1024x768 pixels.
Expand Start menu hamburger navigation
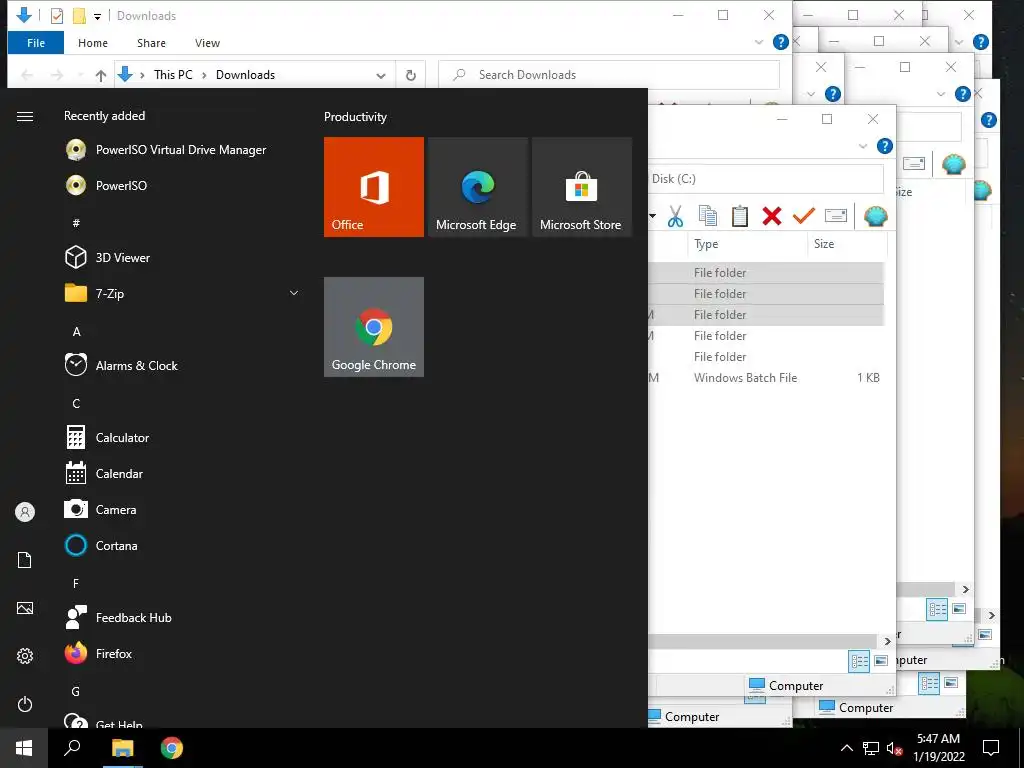(25, 116)
